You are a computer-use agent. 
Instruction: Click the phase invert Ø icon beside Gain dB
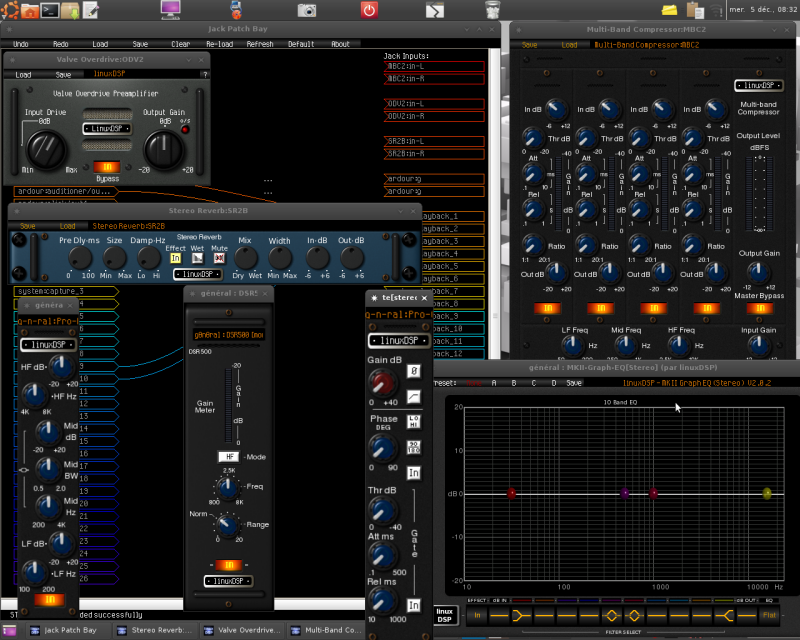click(x=413, y=372)
